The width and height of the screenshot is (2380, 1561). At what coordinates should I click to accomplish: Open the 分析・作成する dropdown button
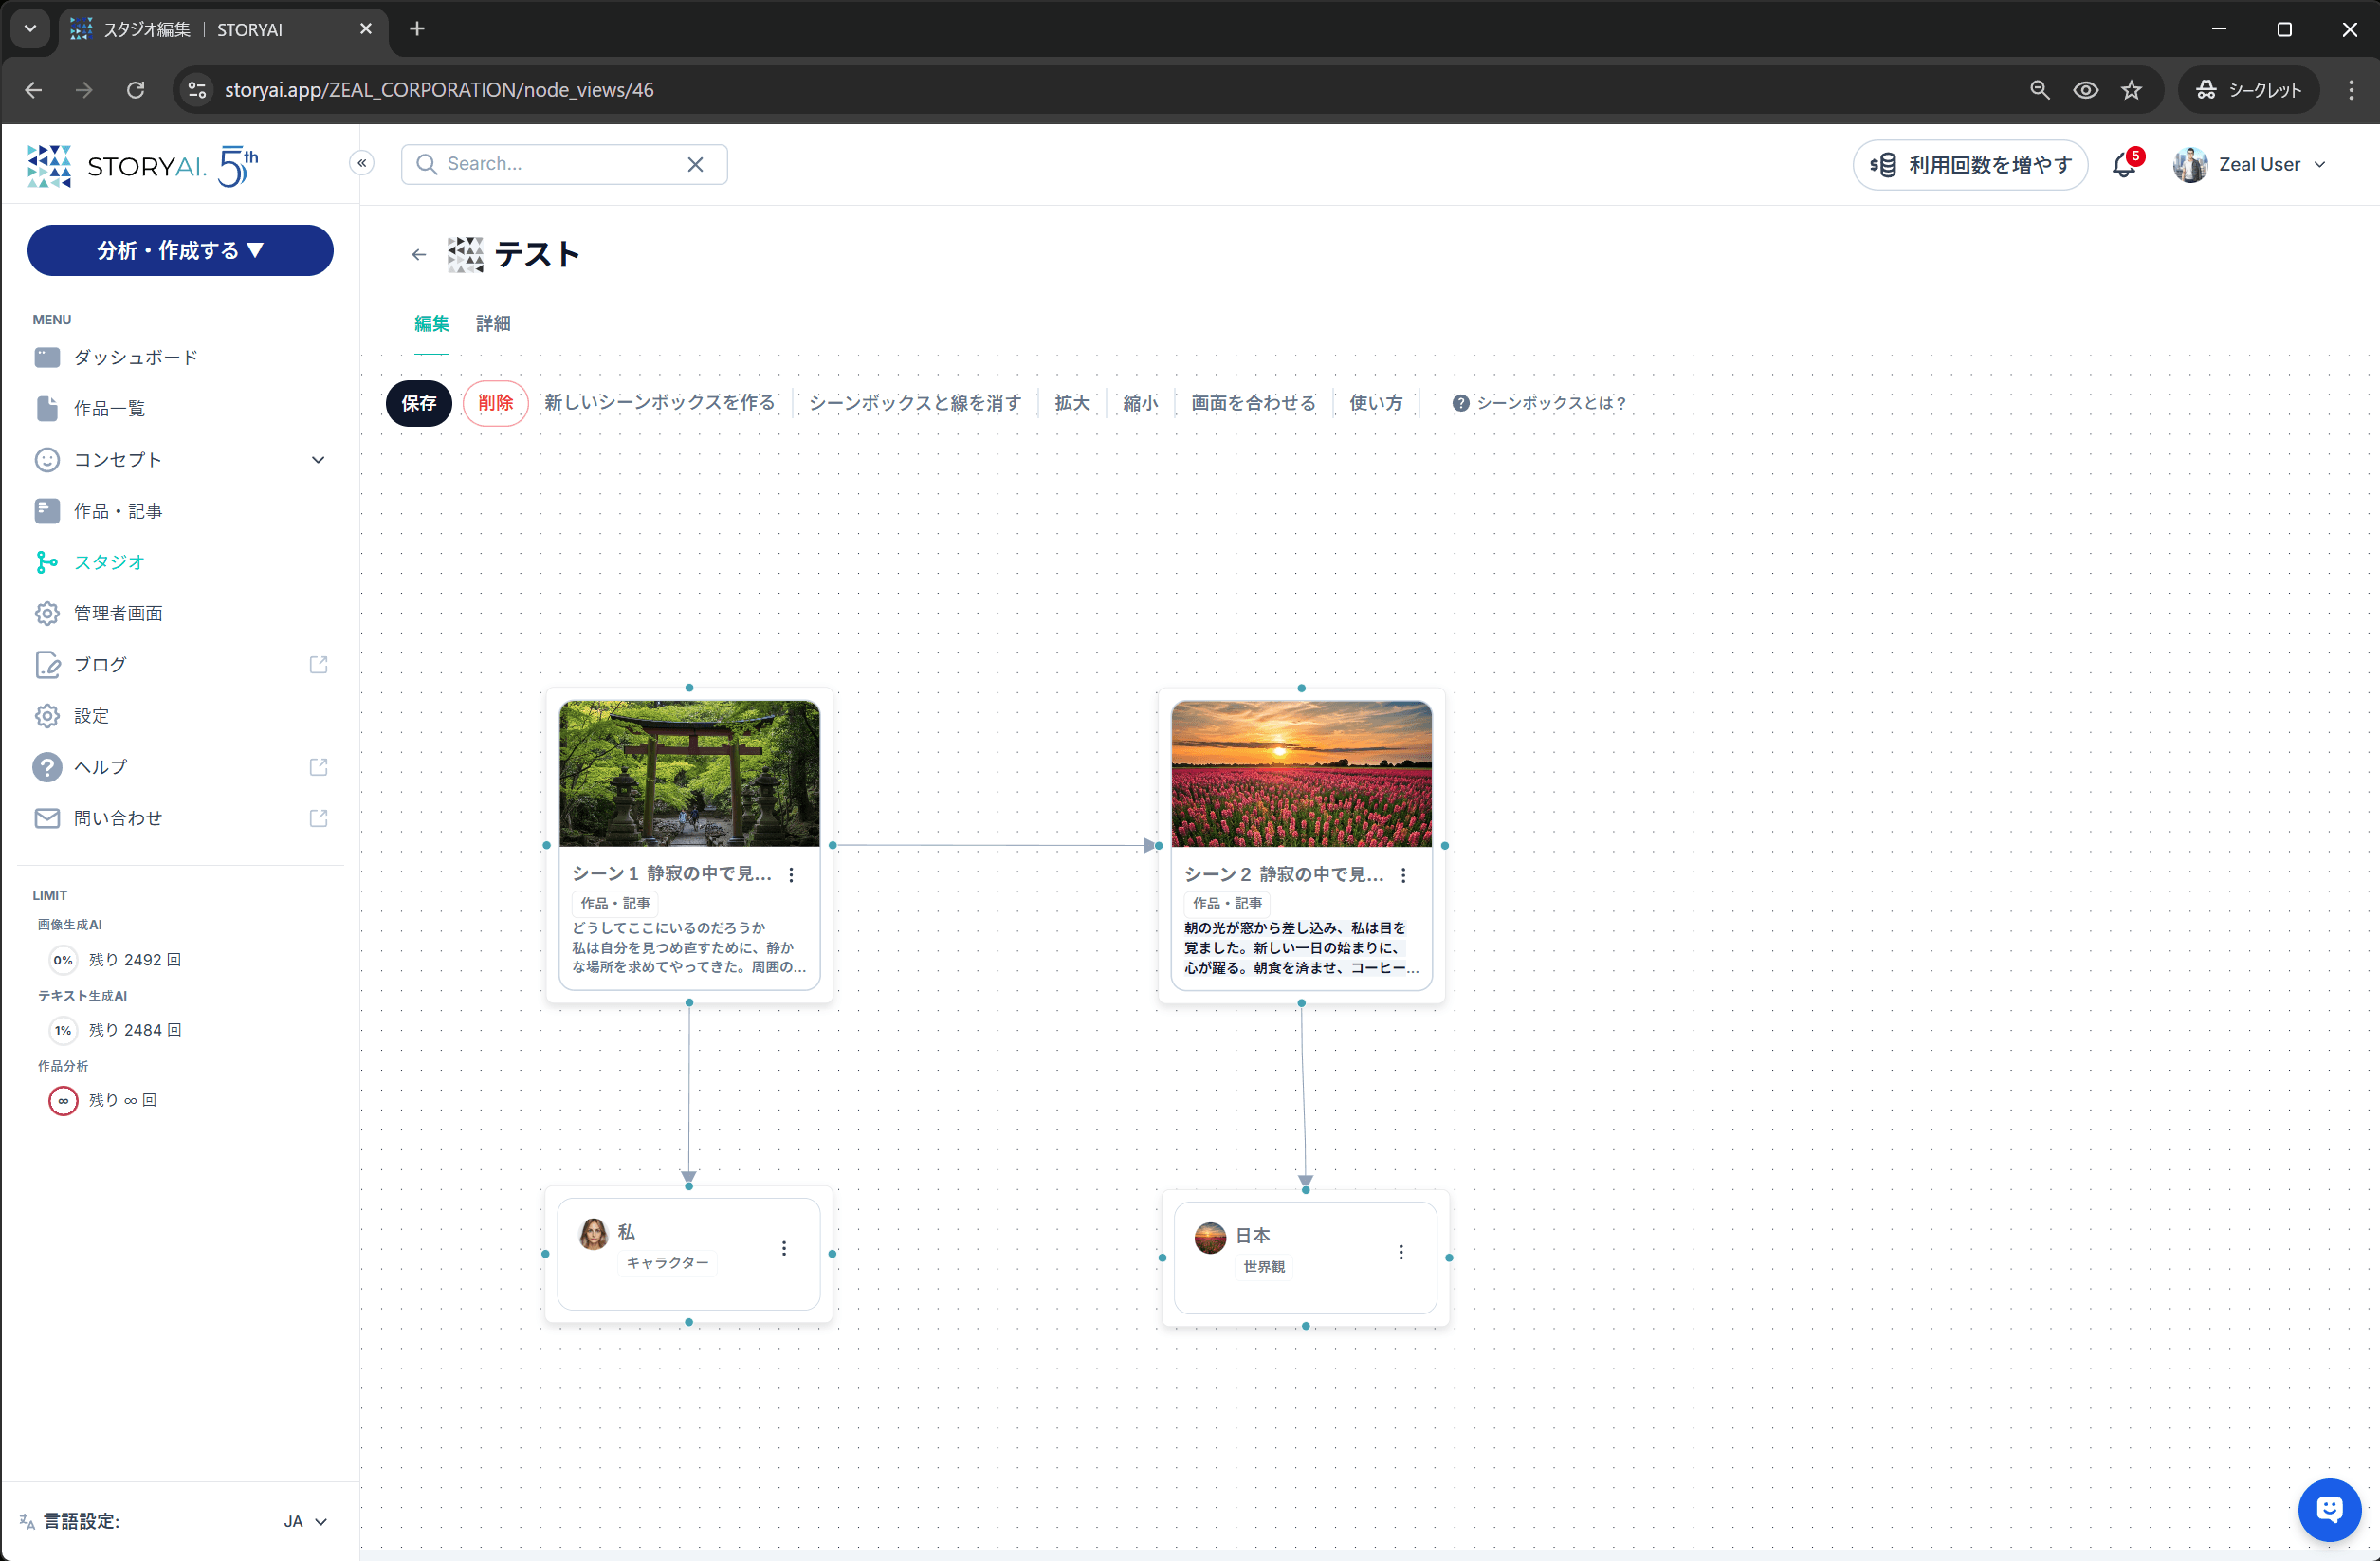point(180,250)
